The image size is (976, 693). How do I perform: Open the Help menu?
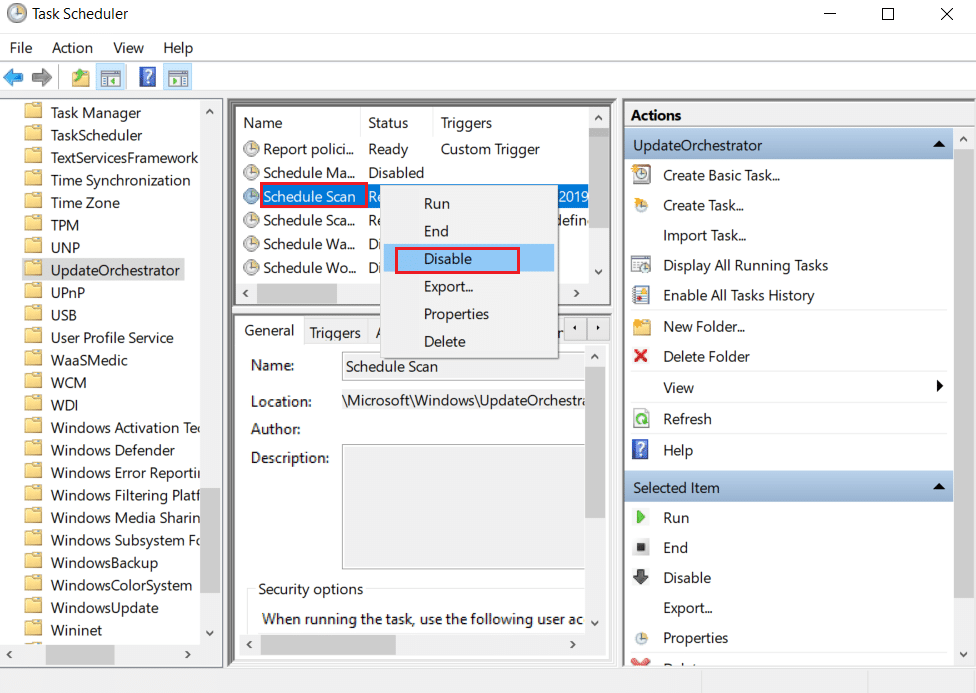point(178,48)
